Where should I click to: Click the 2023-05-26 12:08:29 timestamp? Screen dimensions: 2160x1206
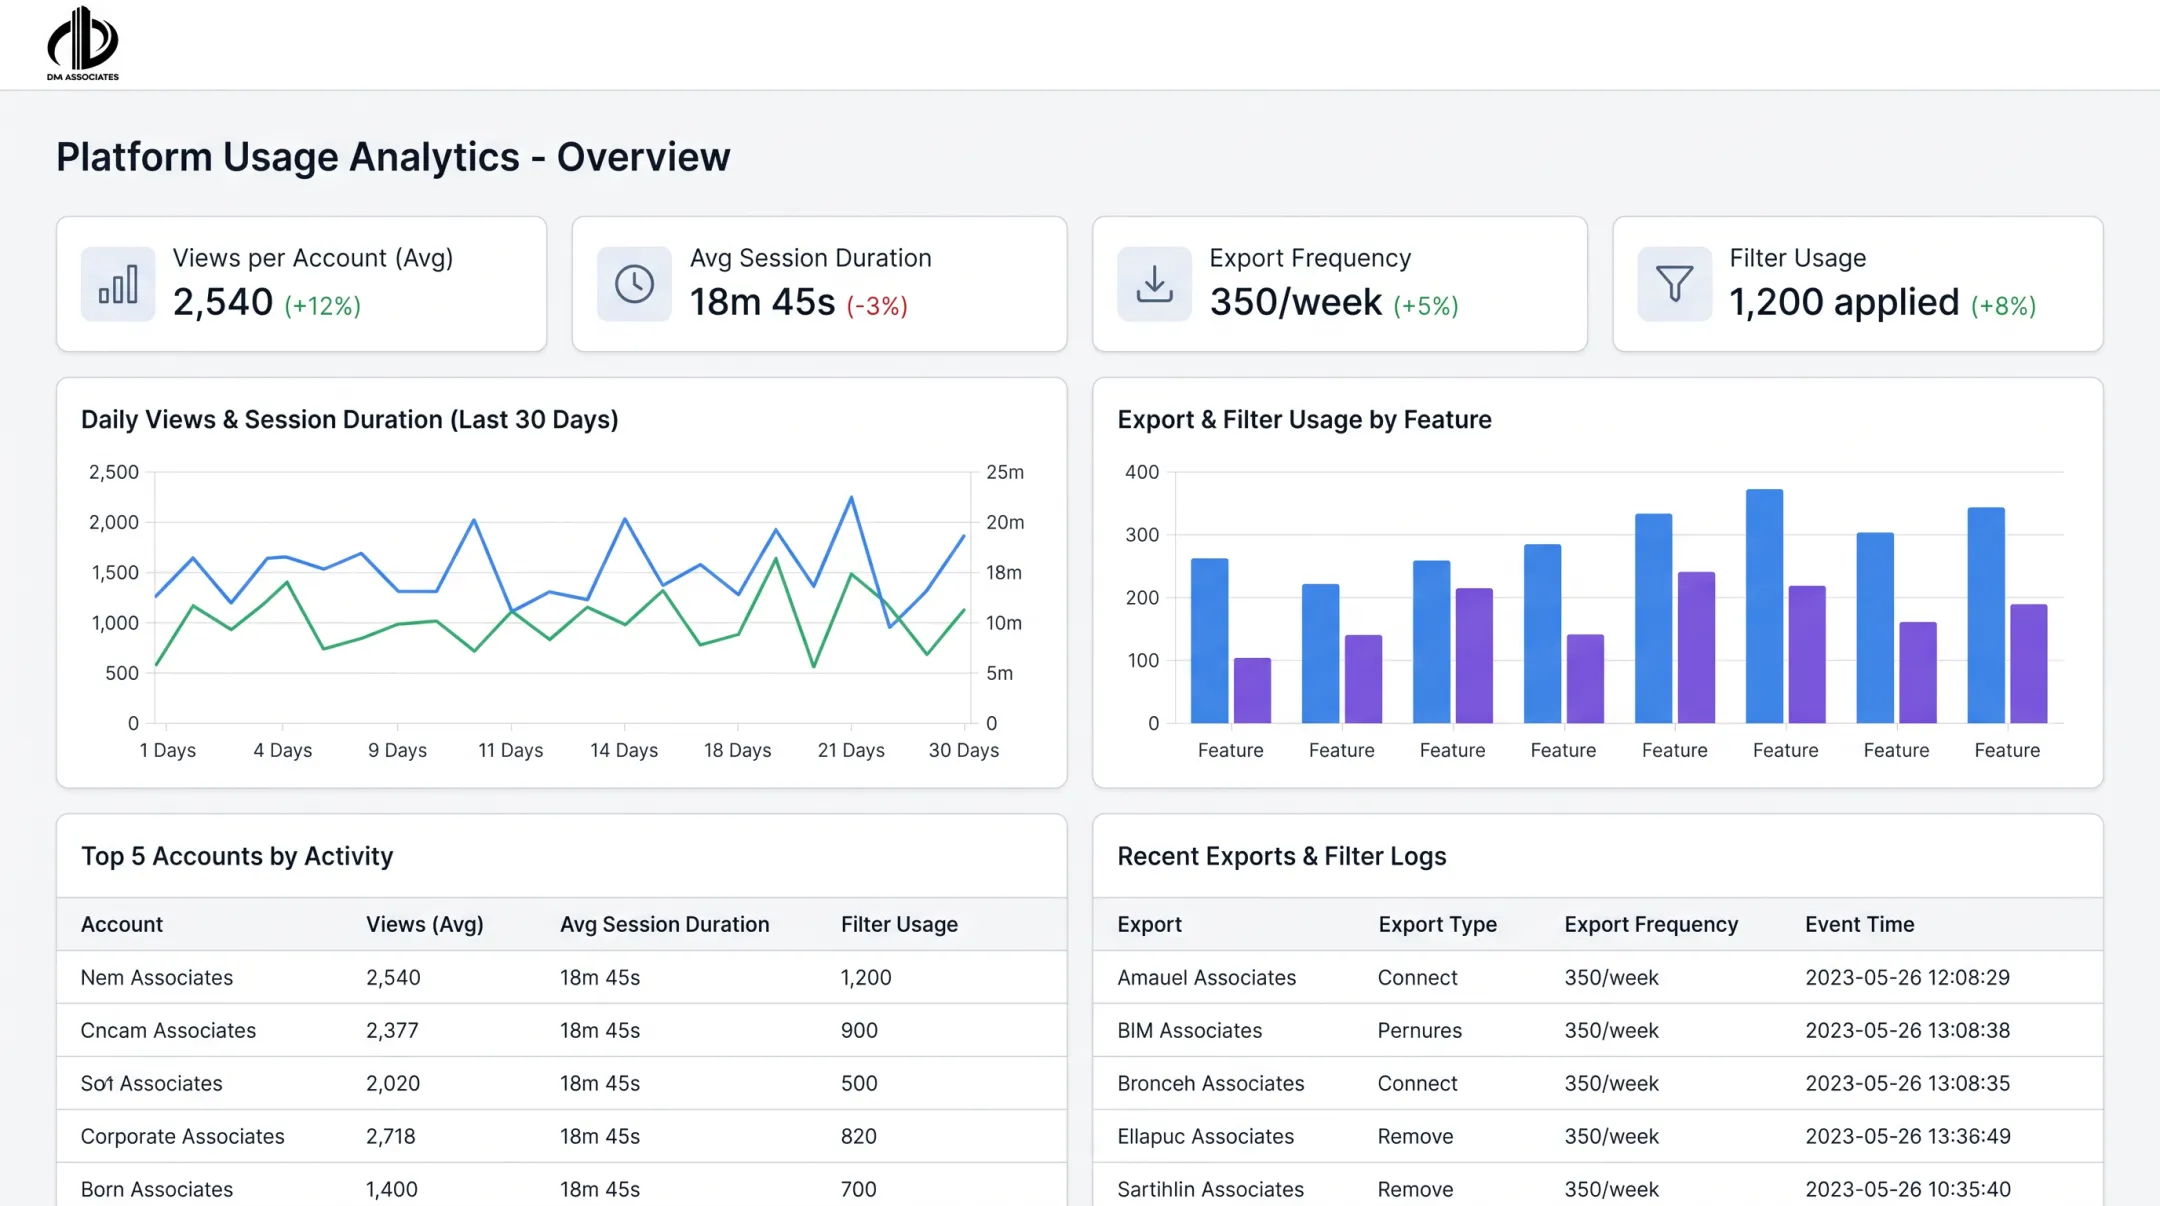[1907, 977]
